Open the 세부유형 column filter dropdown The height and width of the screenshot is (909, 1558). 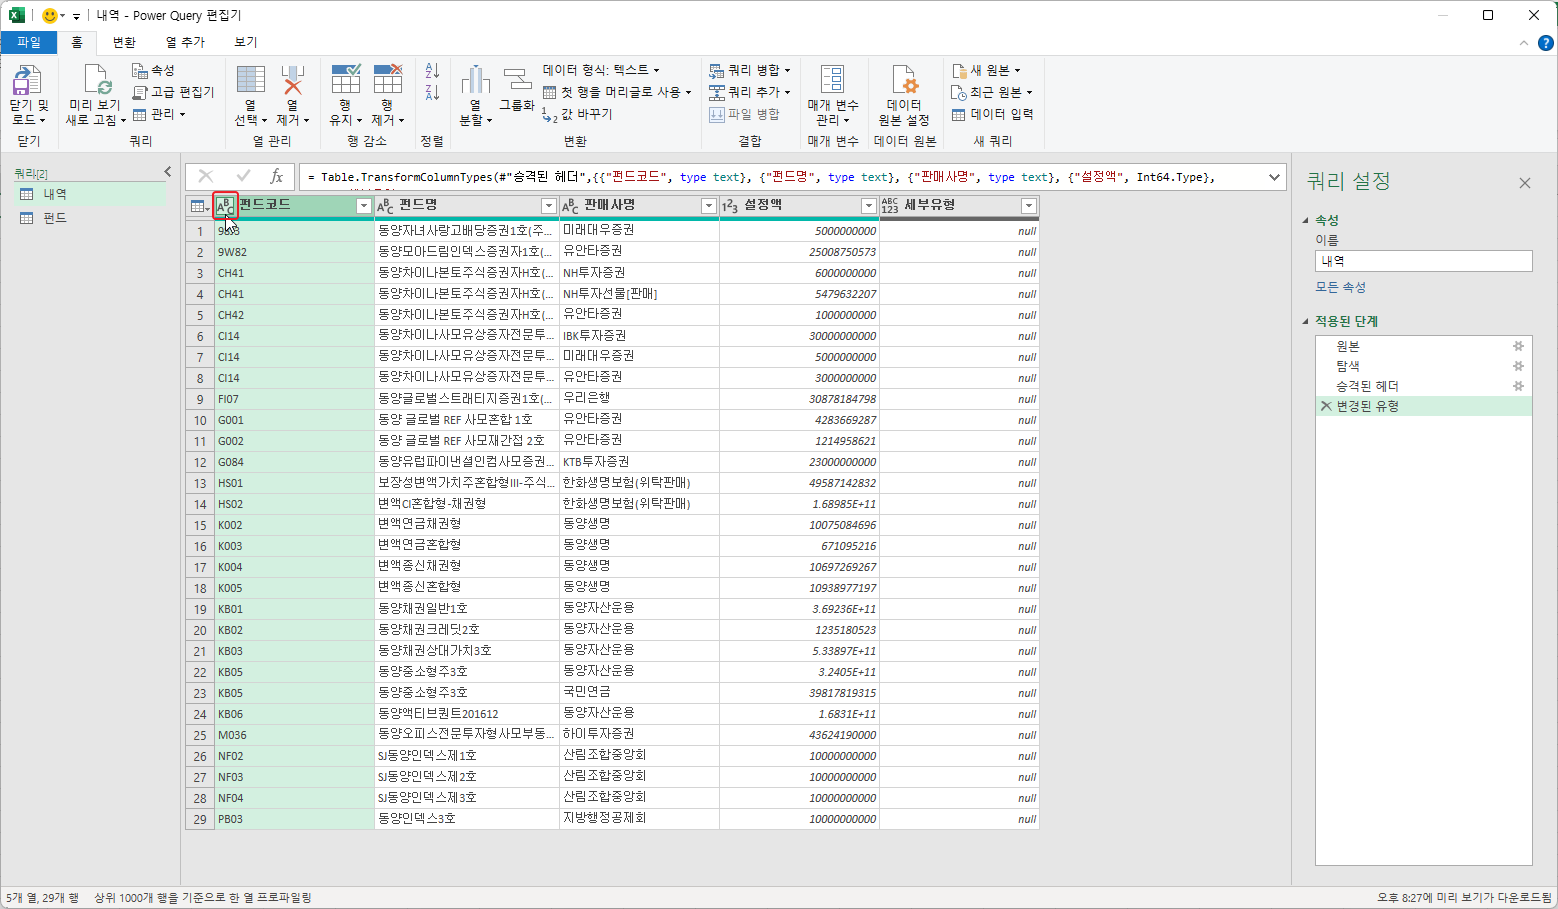[1028, 206]
